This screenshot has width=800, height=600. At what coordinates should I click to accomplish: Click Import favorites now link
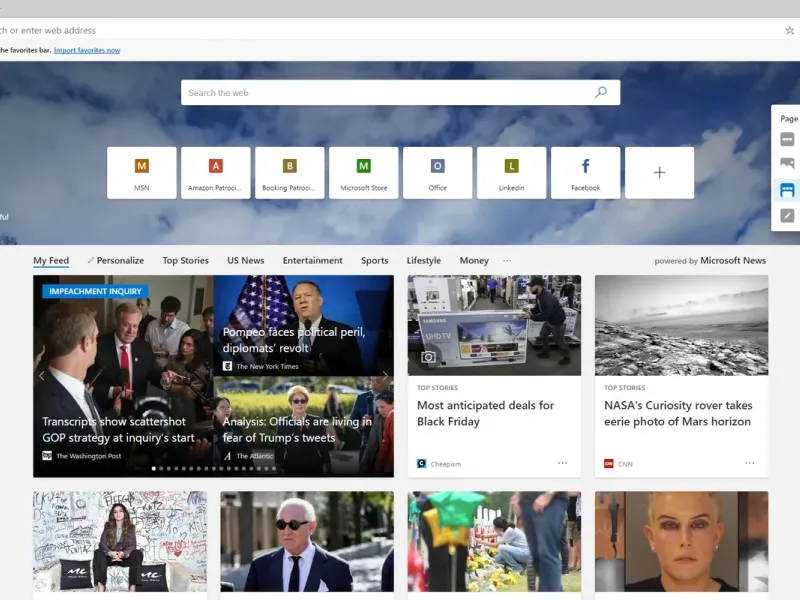click(87, 50)
